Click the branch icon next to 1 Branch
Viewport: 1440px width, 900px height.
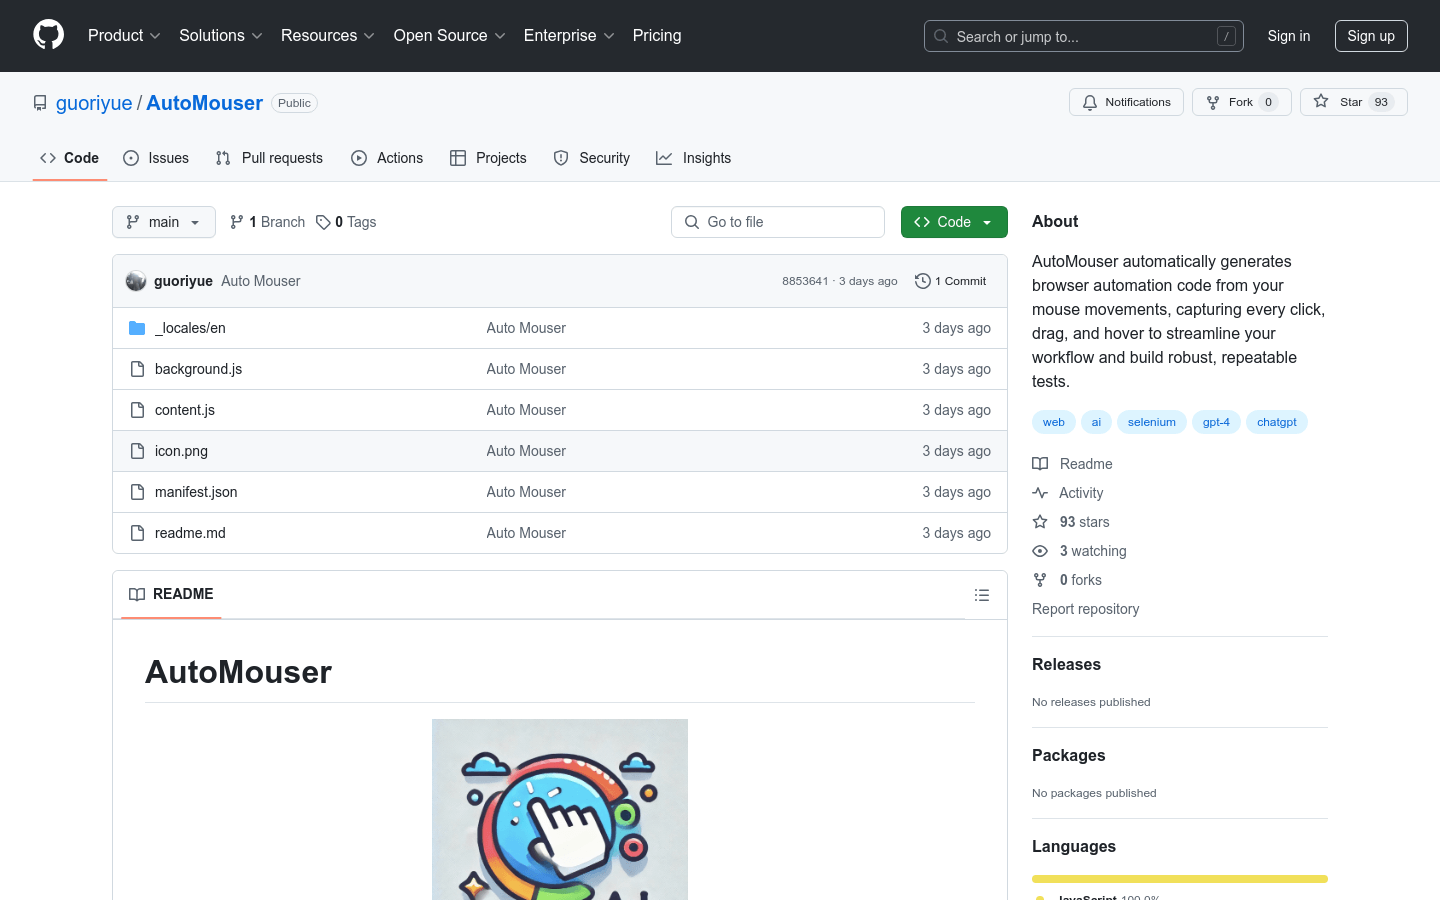(237, 222)
